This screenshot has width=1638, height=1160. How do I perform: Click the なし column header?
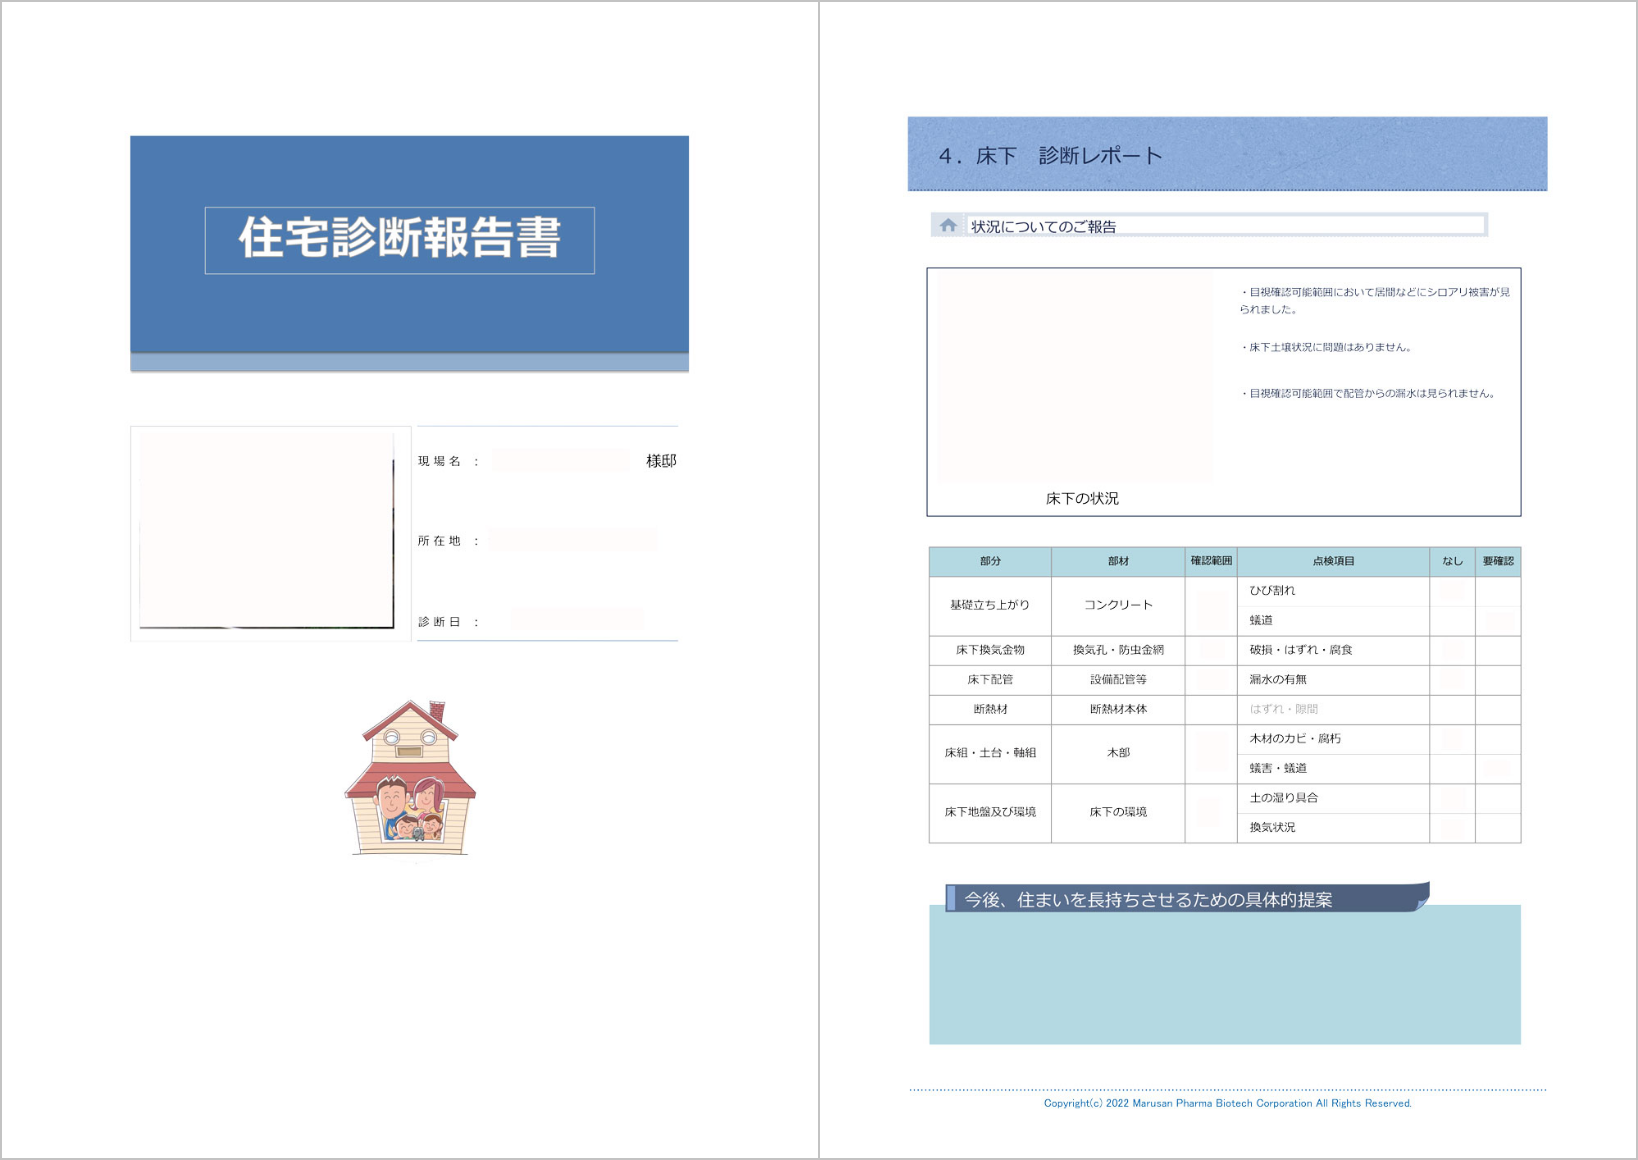click(x=1452, y=561)
